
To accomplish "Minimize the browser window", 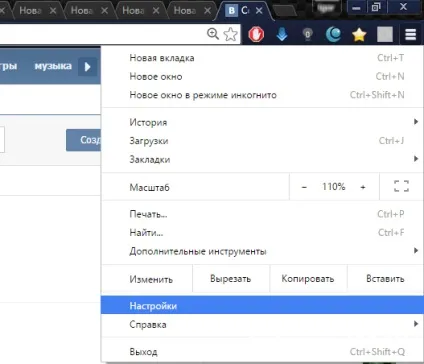I will [x=356, y=7].
